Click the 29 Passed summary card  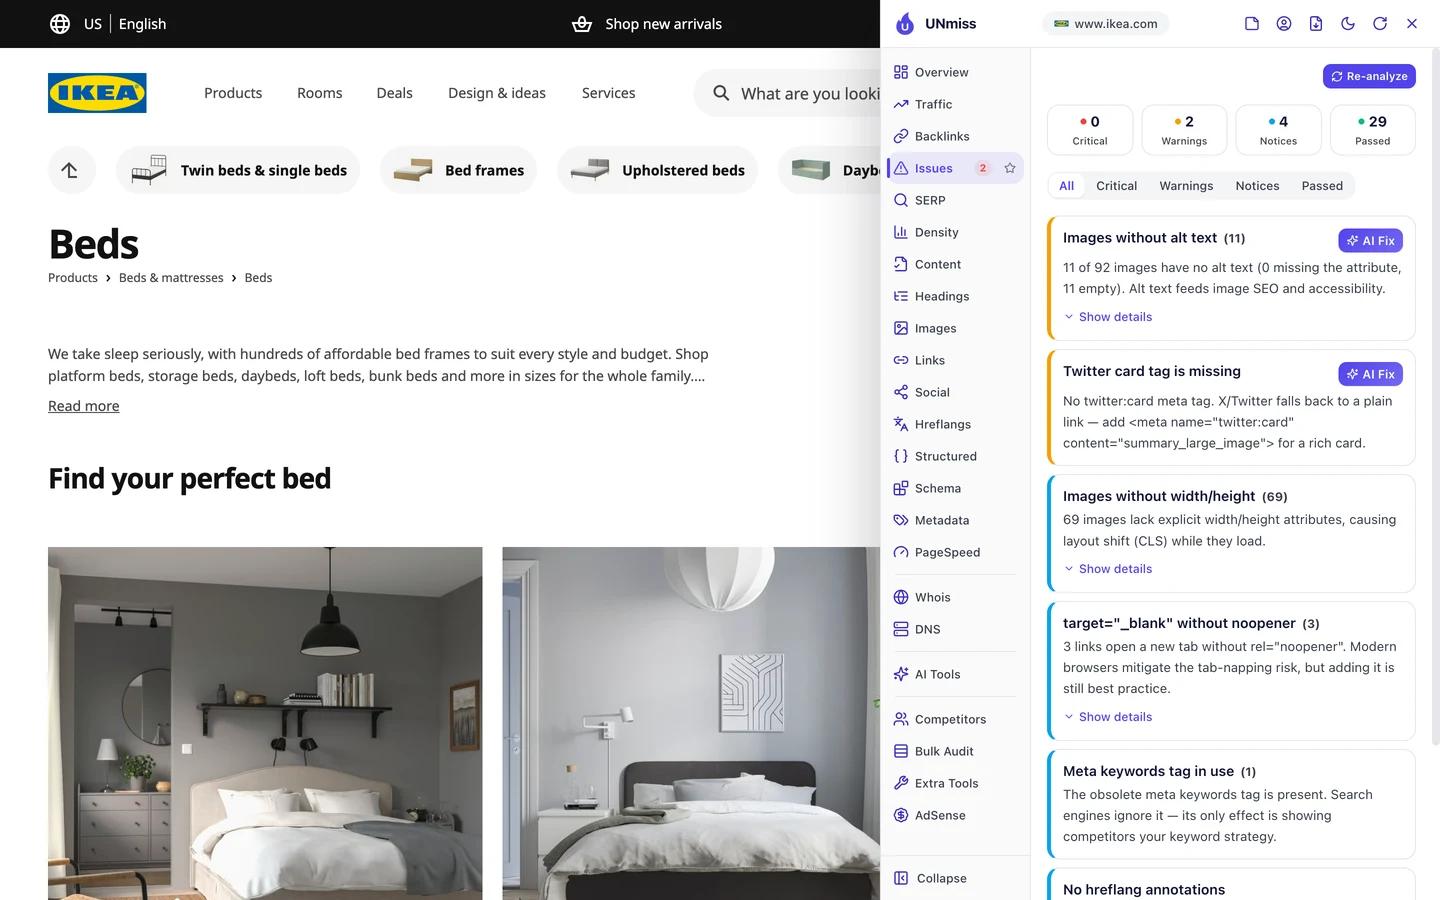click(1372, 130)
